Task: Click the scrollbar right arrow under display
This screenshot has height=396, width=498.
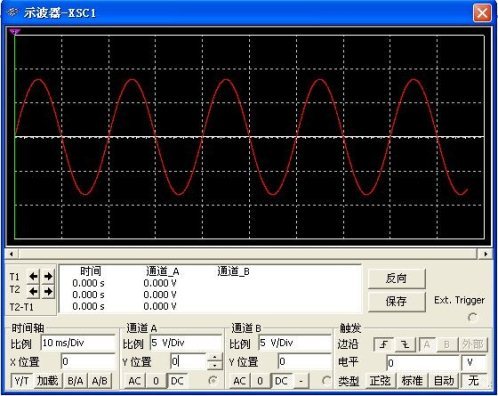Action: [485, 254]
